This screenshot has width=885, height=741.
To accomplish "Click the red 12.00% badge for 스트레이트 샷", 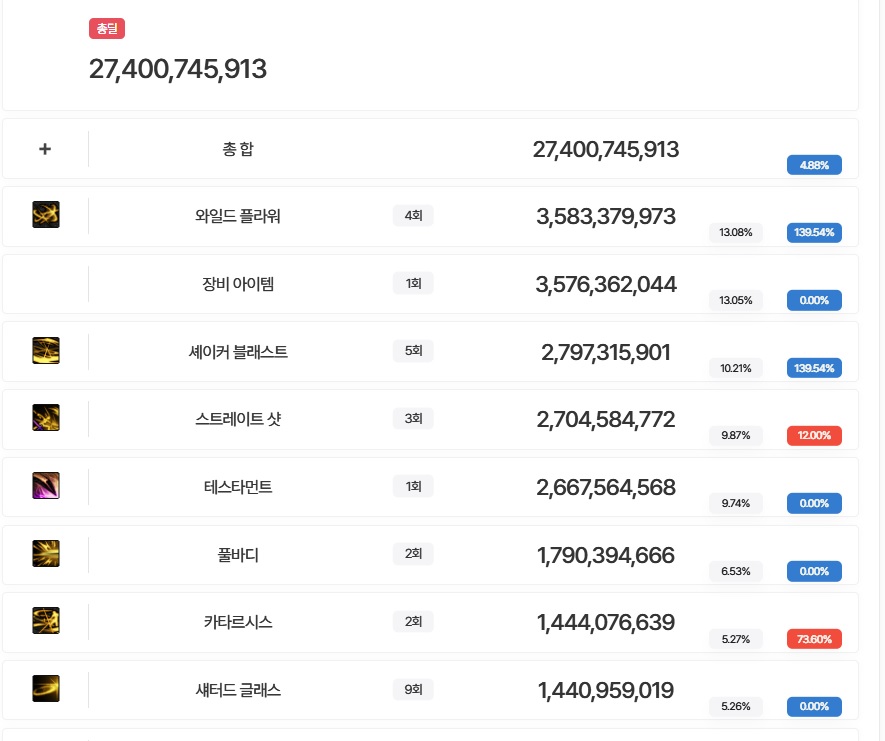I will tap(814, 435).
